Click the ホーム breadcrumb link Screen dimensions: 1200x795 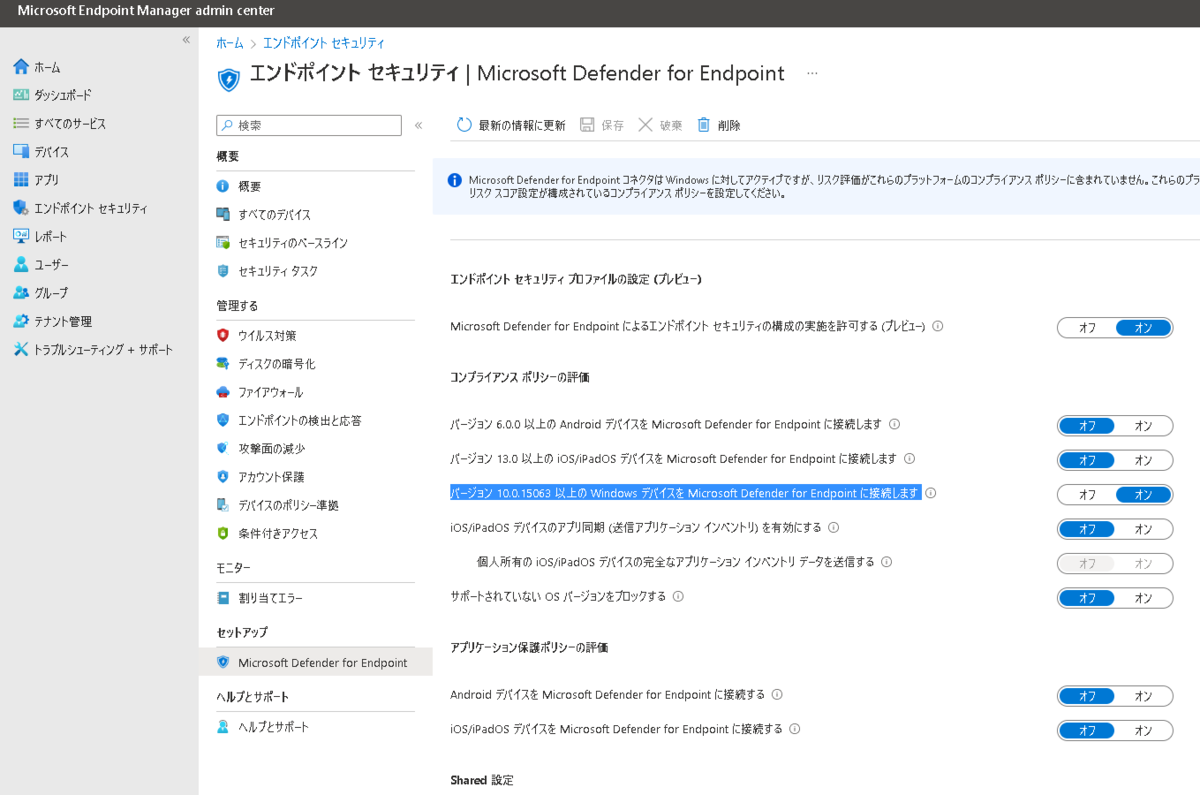[229, 43]
